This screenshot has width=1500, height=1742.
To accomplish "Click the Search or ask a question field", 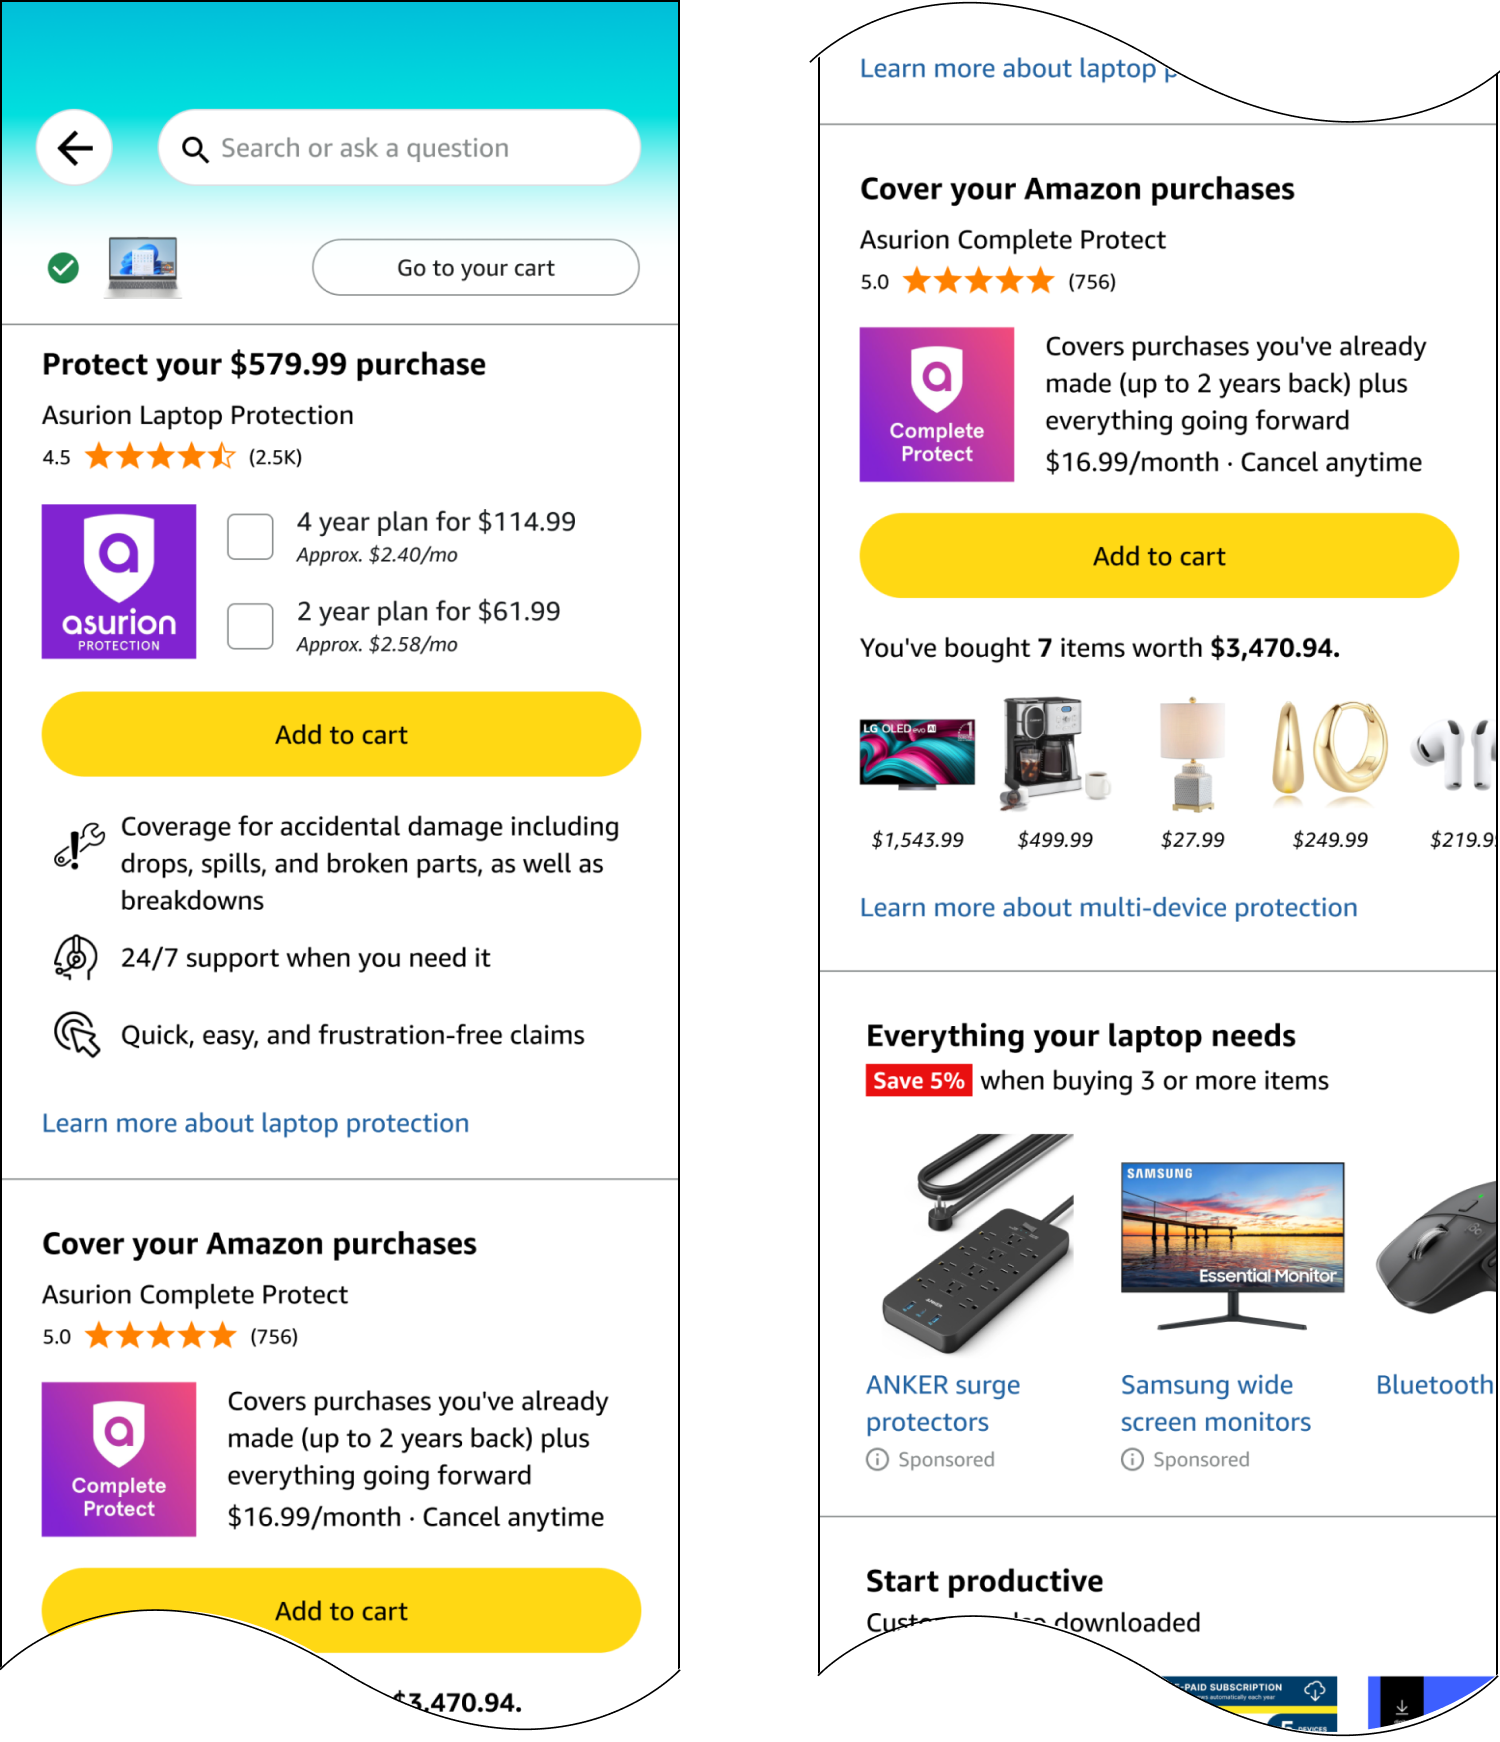I will [x=400, y=148].
